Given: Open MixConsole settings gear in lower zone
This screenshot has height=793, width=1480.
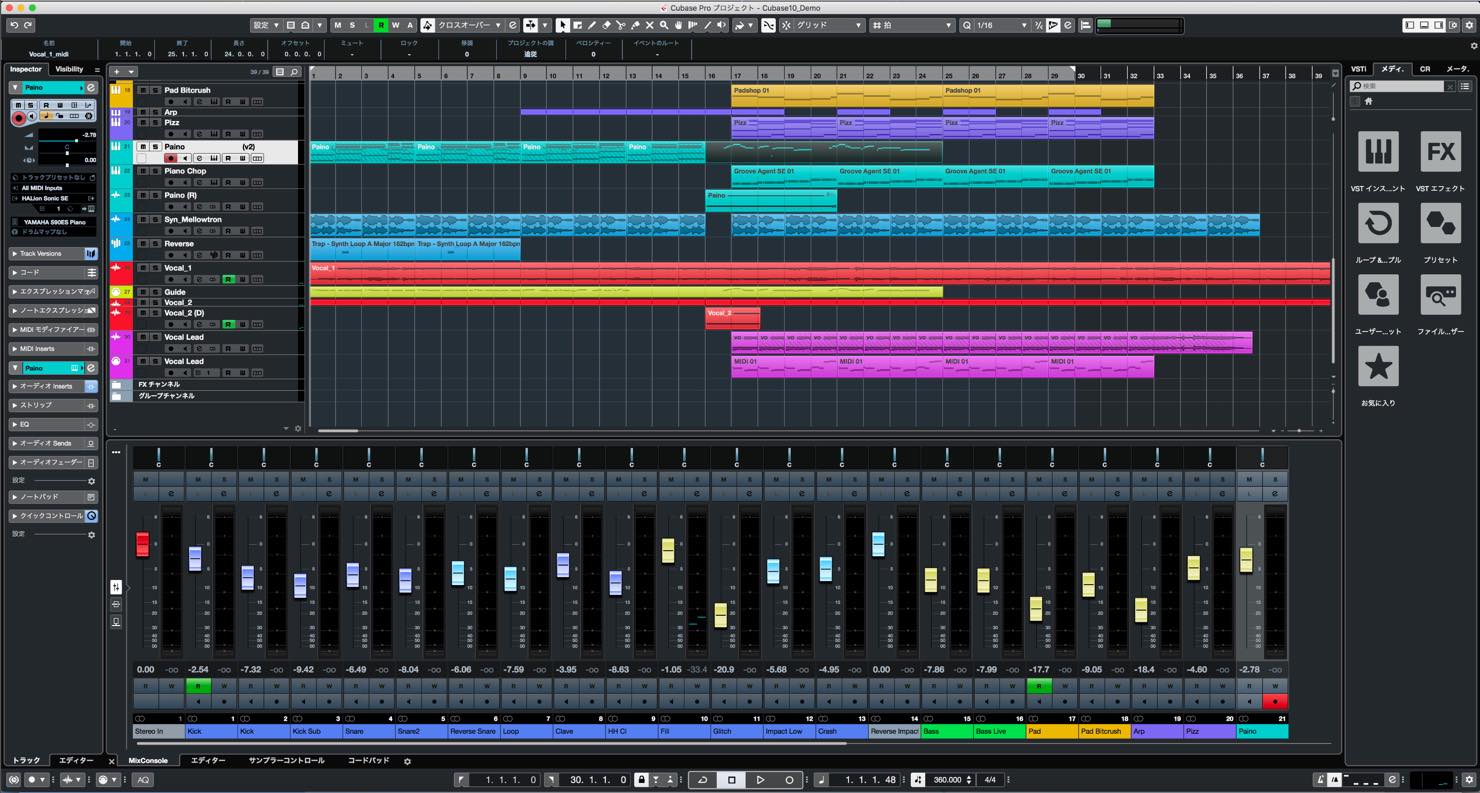Looking at the screenshot, I should 407,761.
